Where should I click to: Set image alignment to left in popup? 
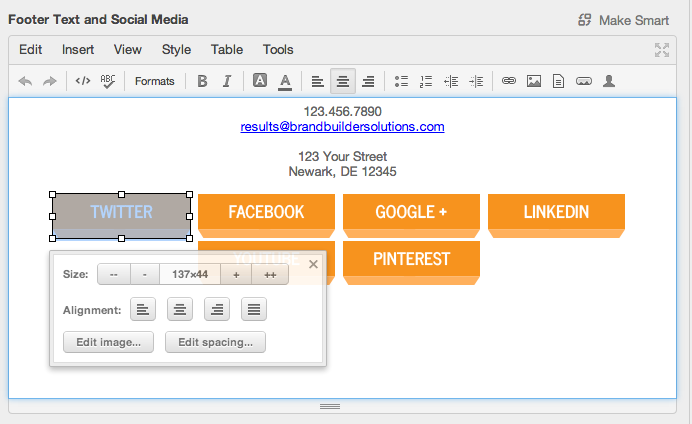click(x=143, y=309)
